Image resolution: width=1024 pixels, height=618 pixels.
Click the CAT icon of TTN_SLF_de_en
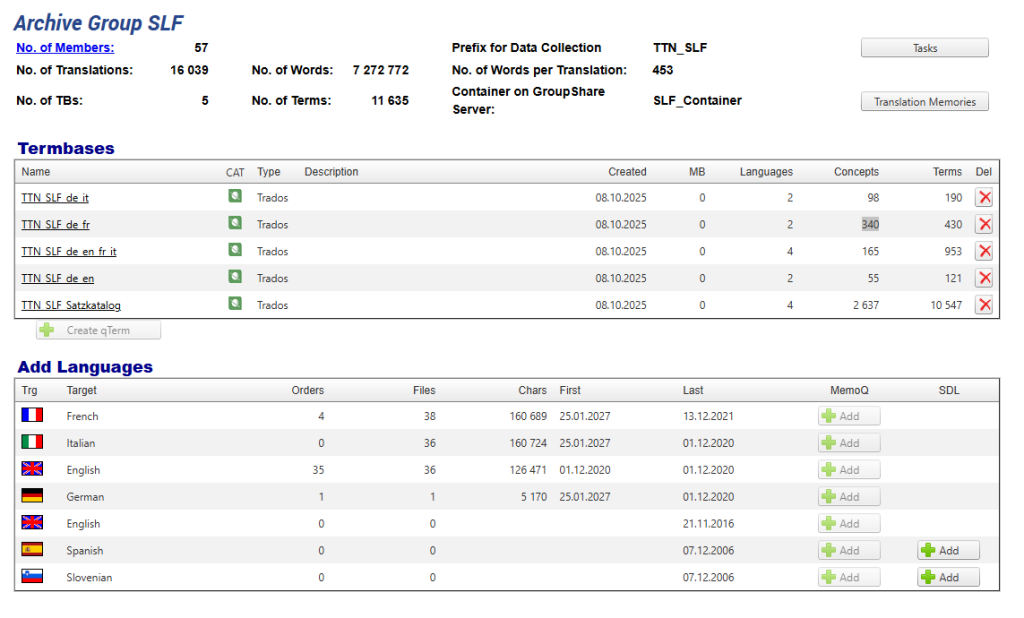(235, 277)
